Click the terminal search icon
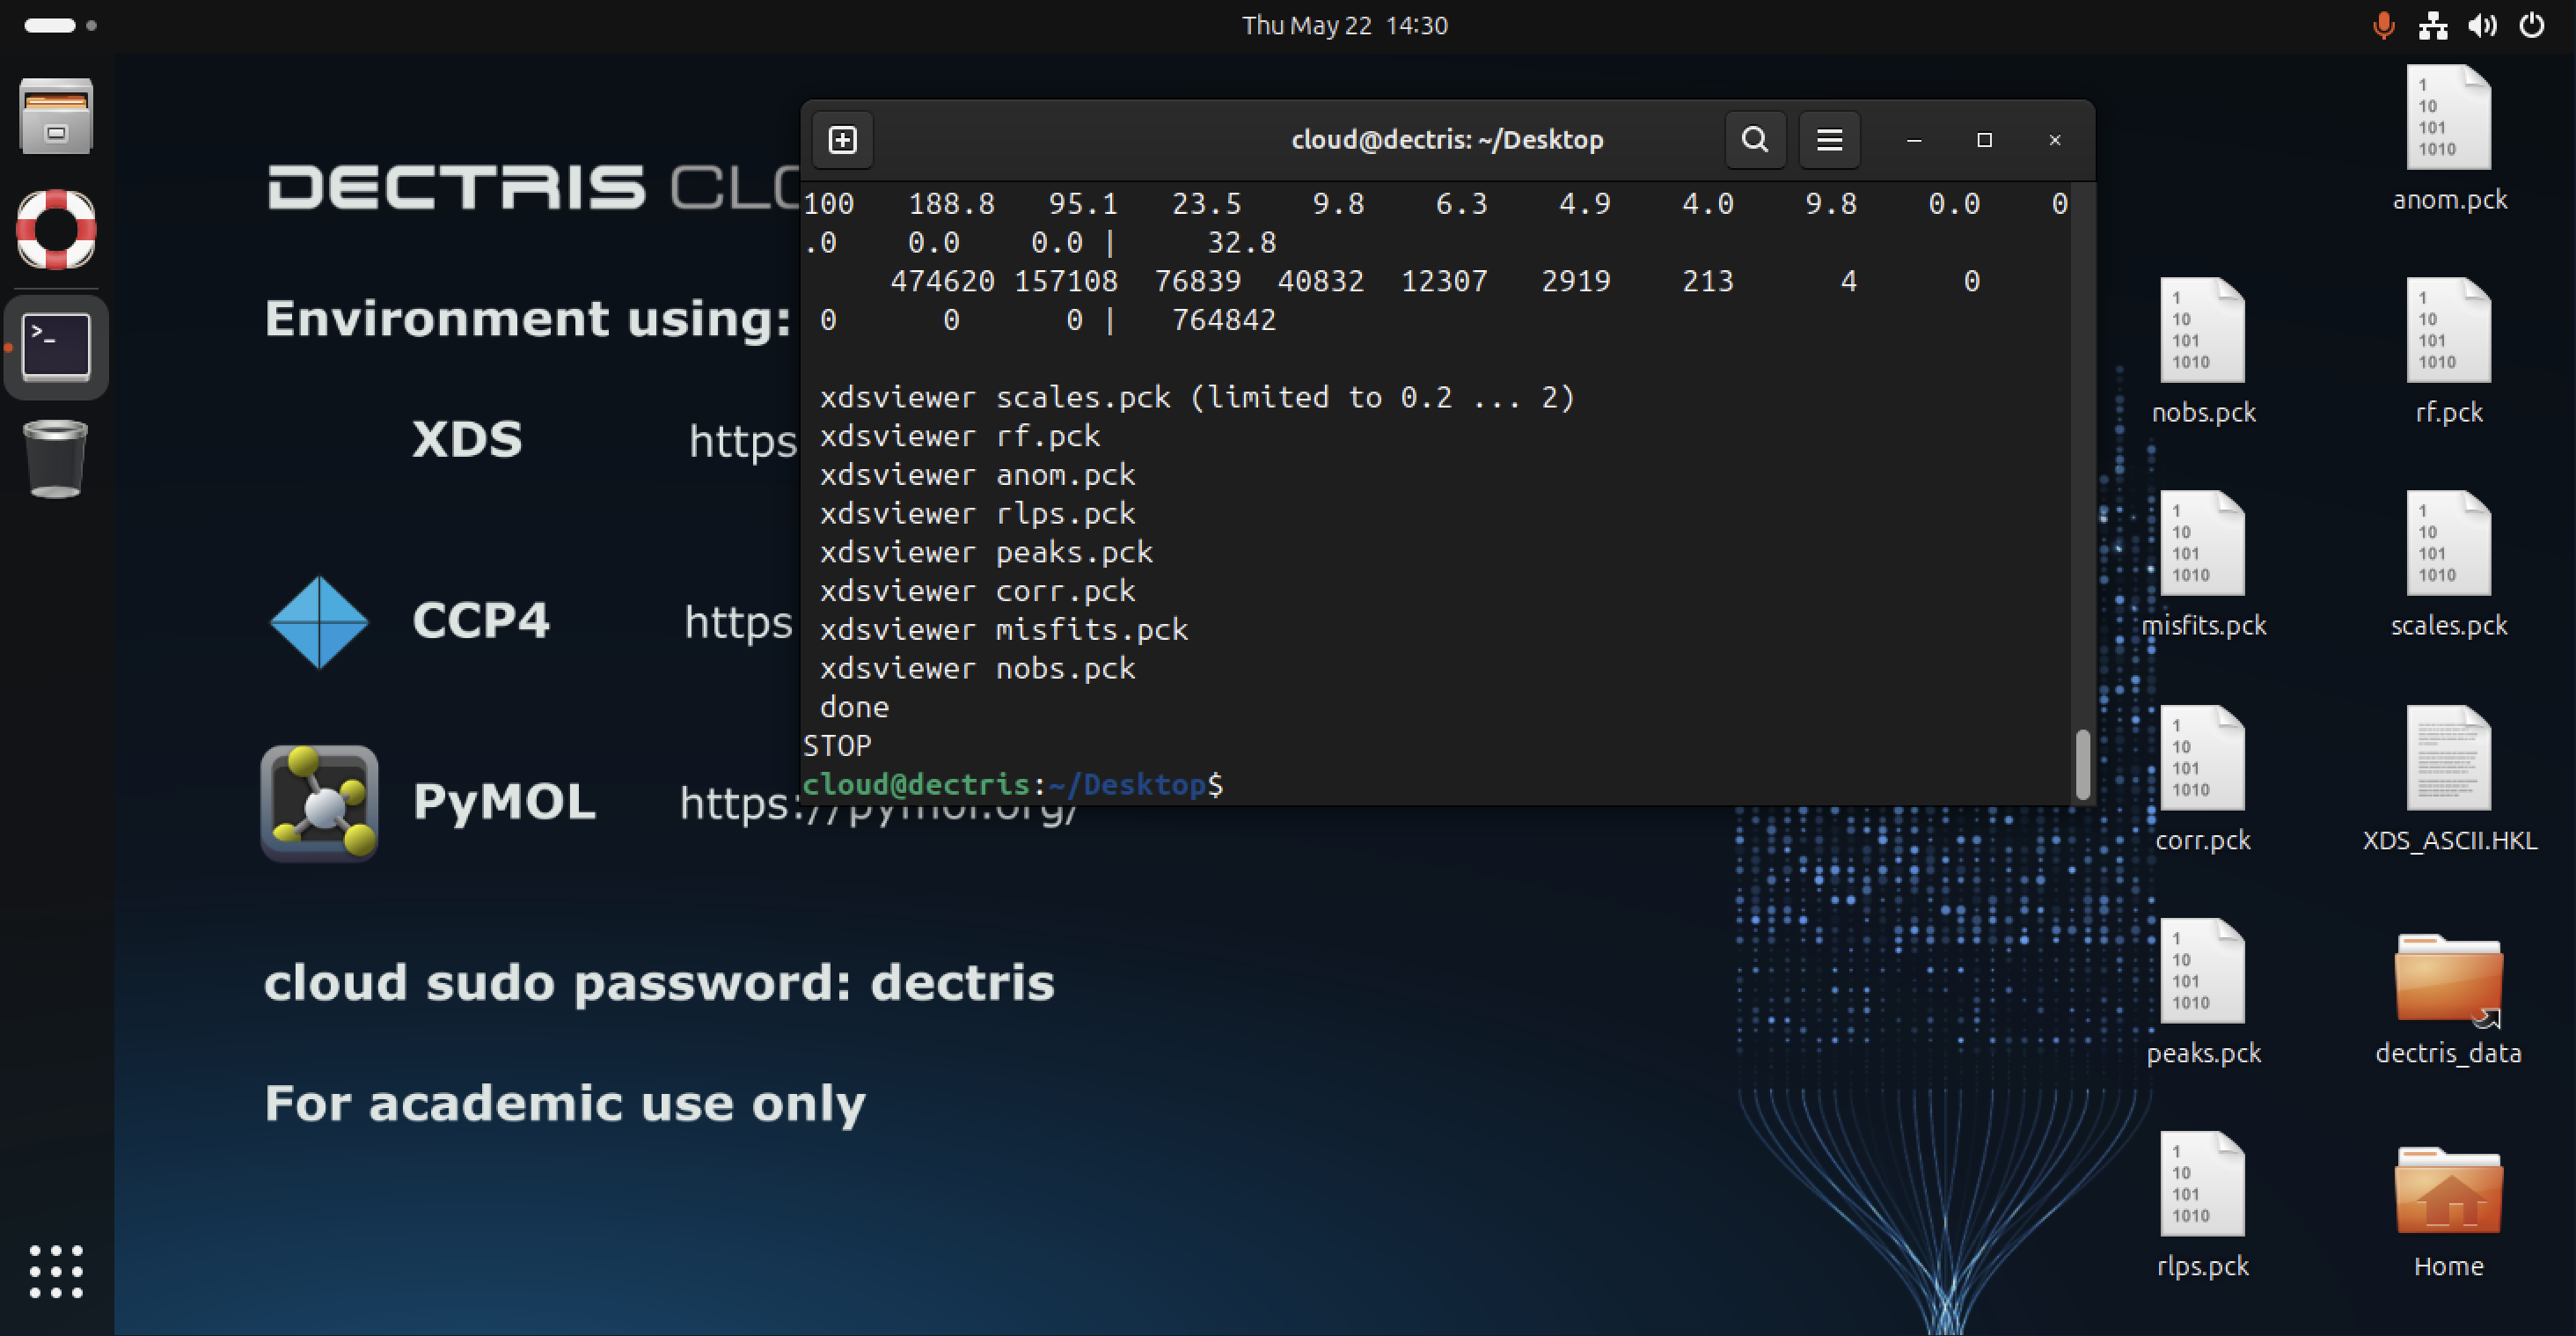 (1755, 140)
